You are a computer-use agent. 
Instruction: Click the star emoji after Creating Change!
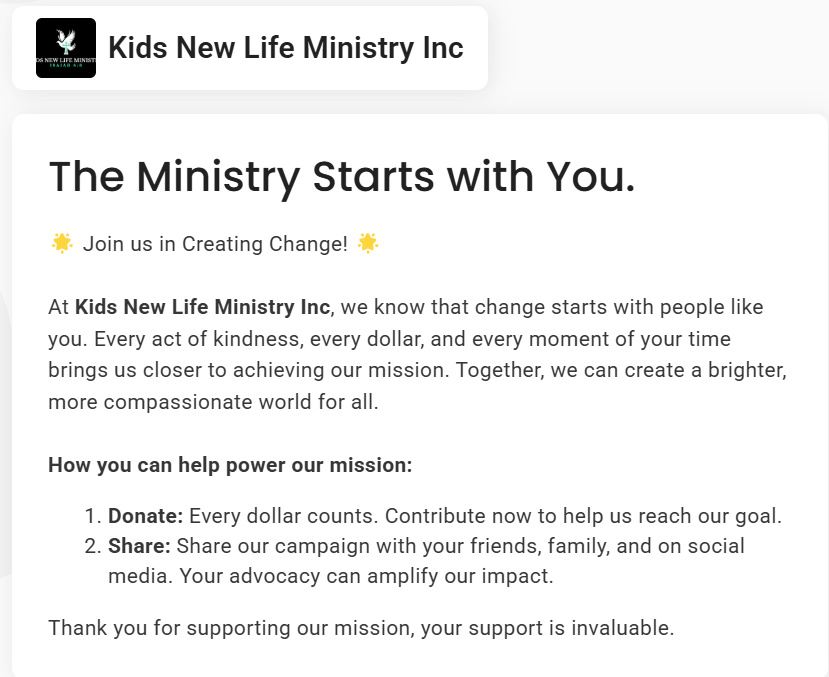(x=368, y=243)
